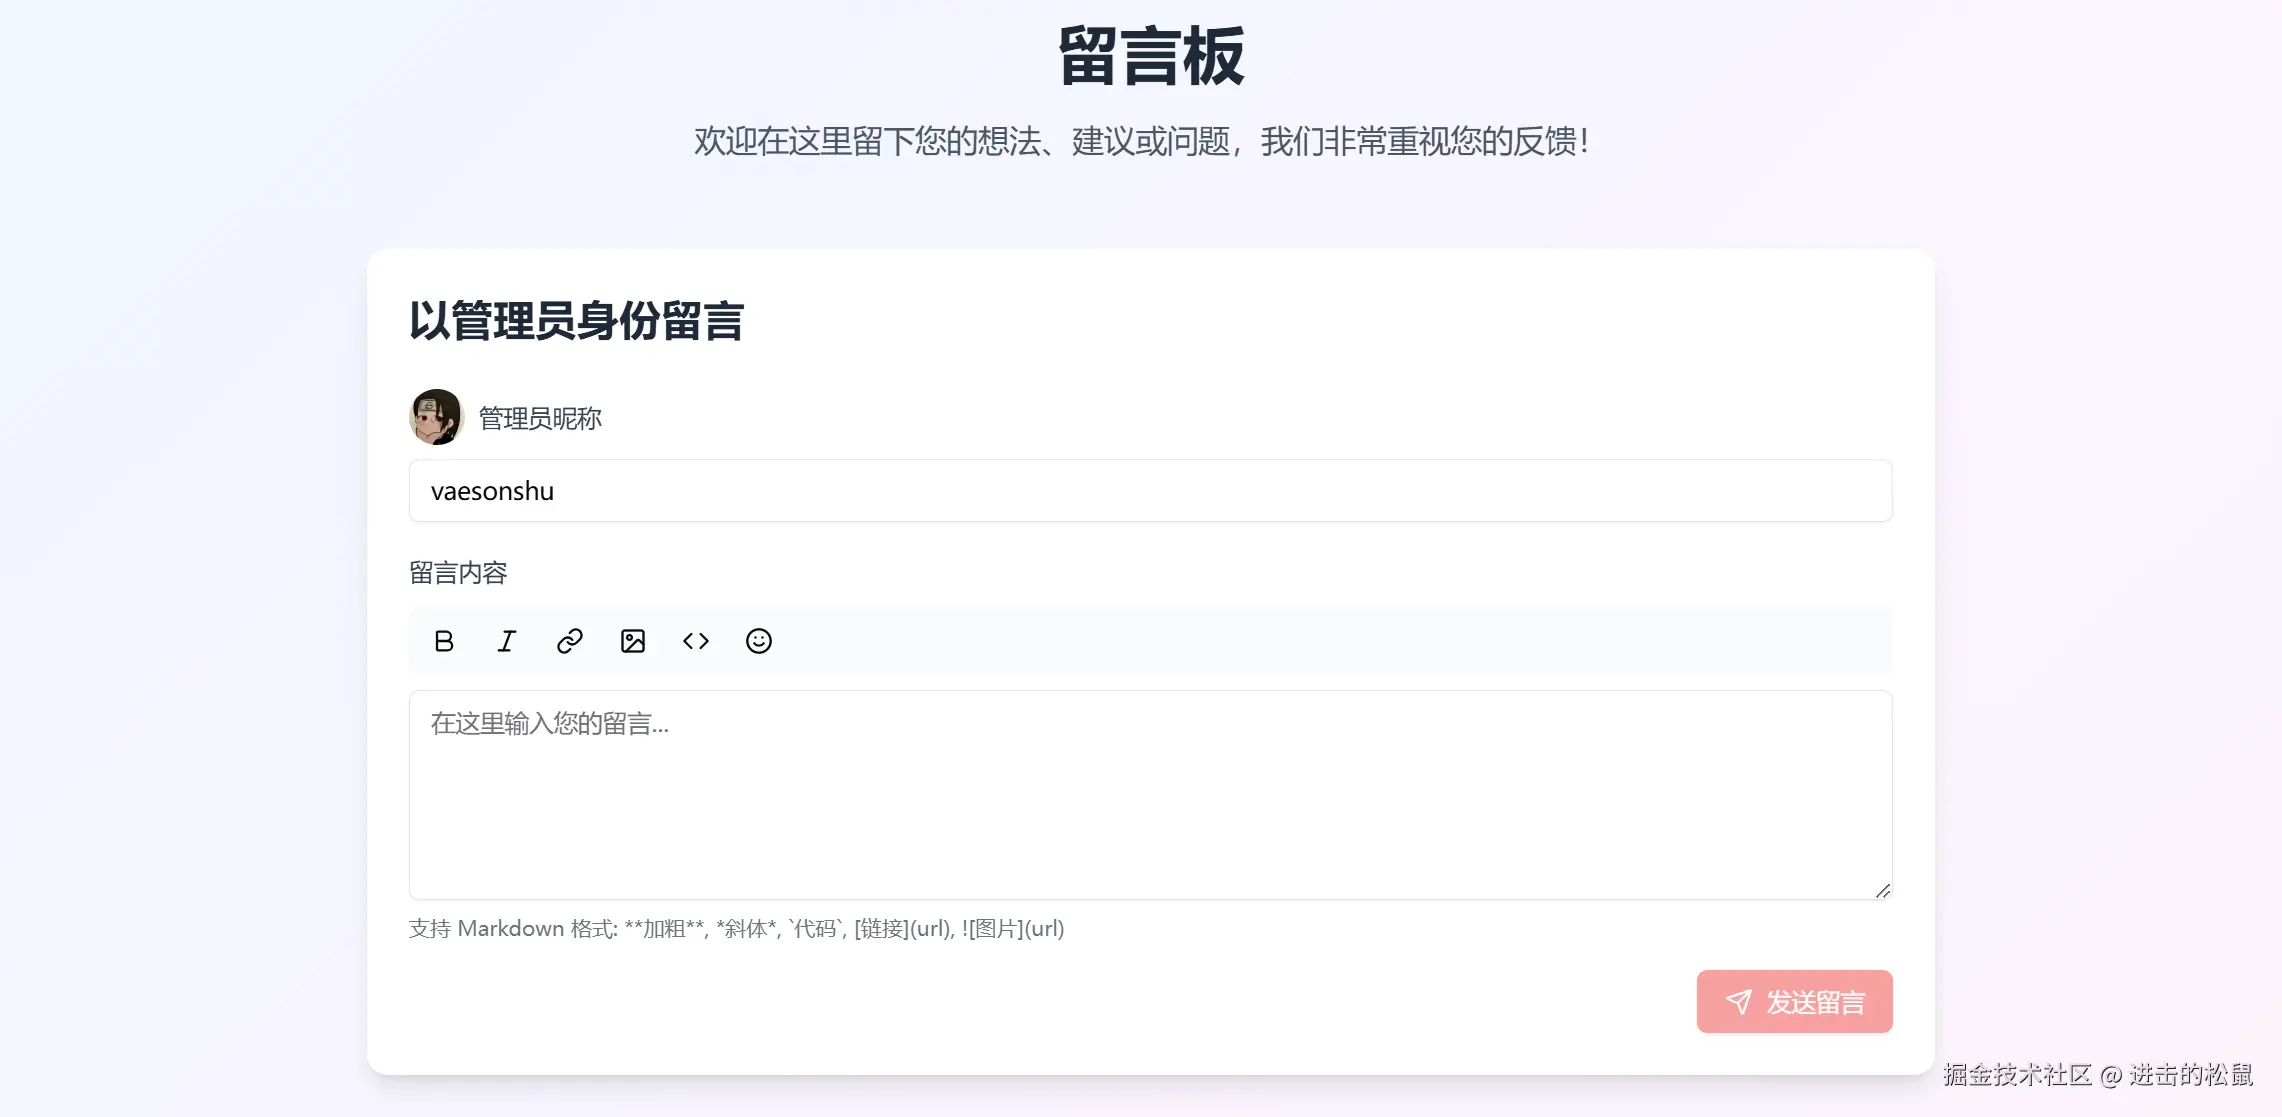Click the admin avatar picture

pyautogui.click(x=436, y=417)
